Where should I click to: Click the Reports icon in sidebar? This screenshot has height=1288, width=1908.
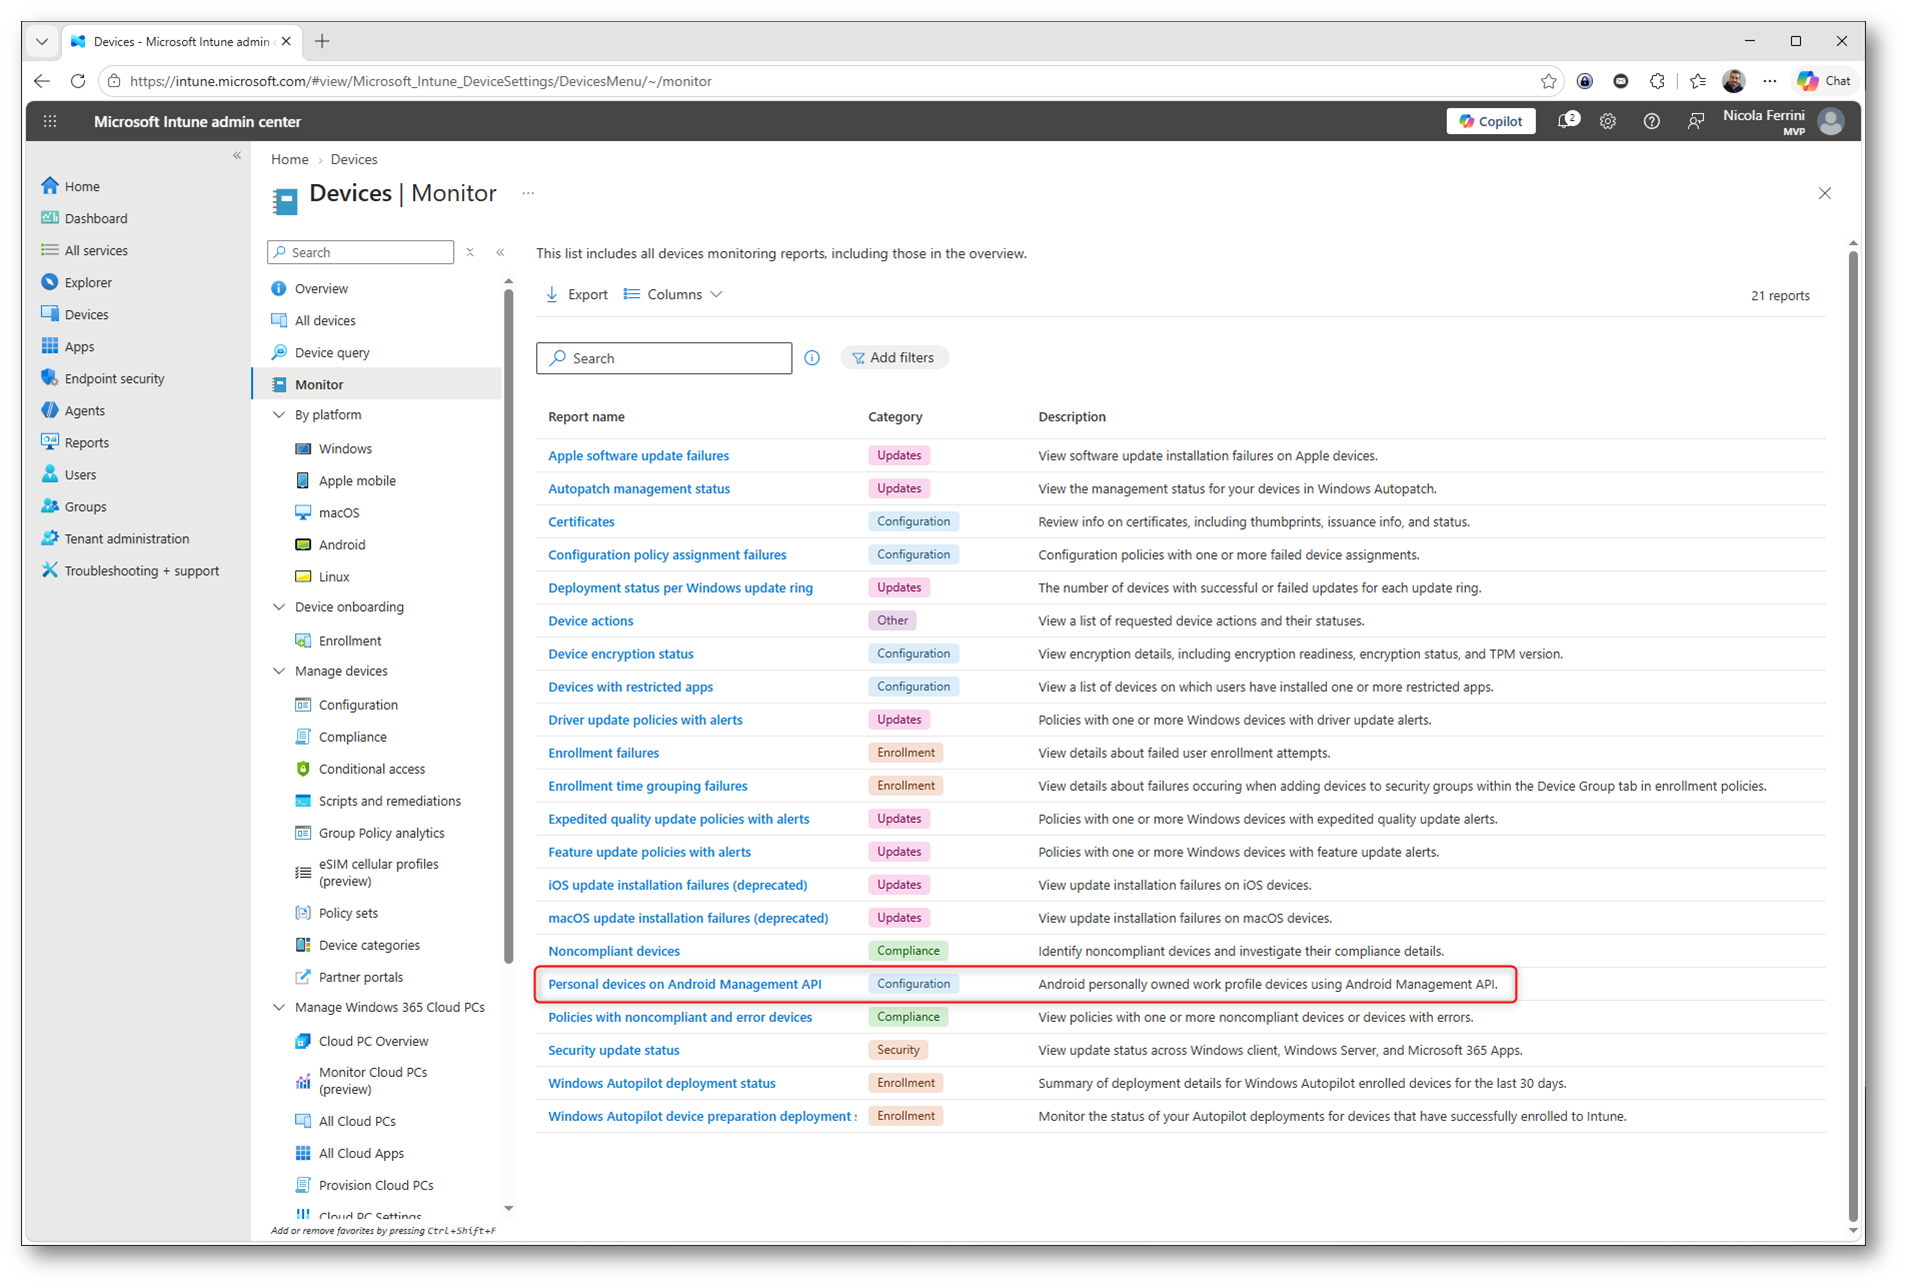[x=50, y=442]
